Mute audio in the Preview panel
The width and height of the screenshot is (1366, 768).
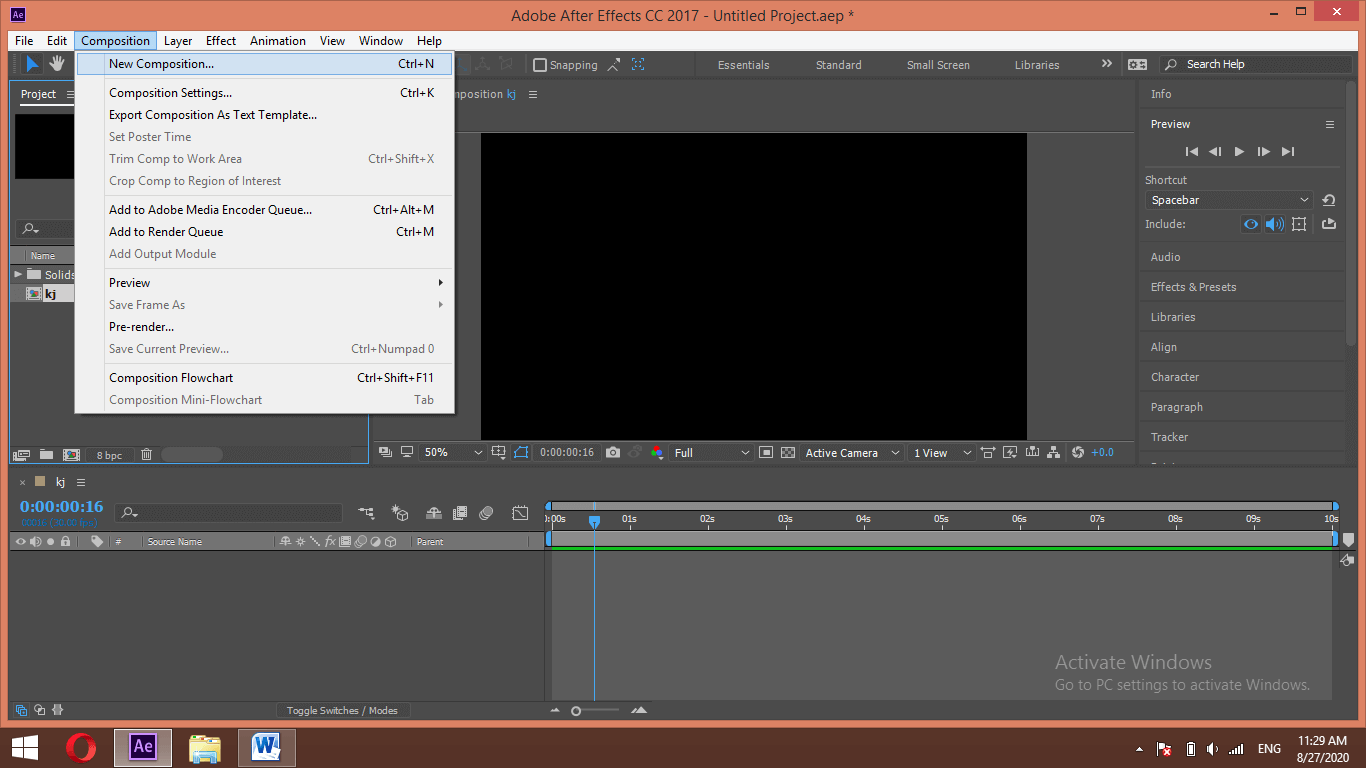[x=1274, y=224]
